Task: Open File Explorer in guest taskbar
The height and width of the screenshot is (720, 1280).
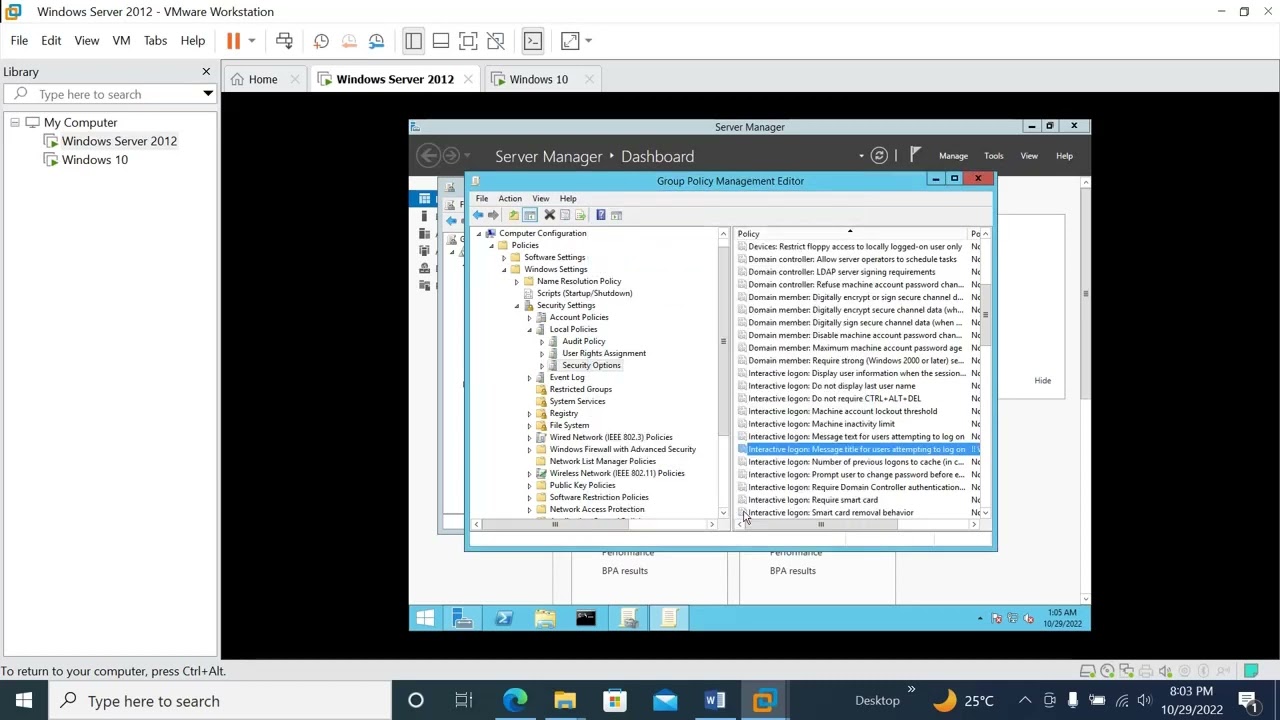Action: coord(545,619)
